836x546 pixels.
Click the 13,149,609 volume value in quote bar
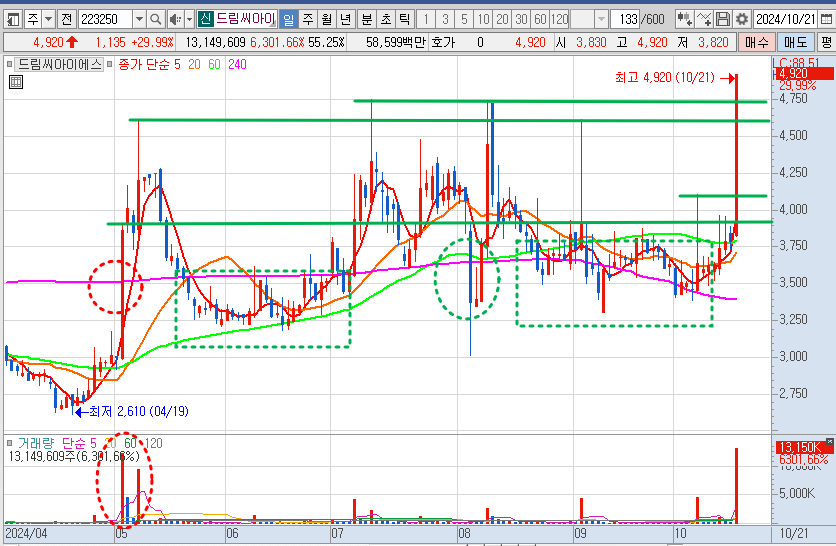pyautogui.click(x=215, y=42)
